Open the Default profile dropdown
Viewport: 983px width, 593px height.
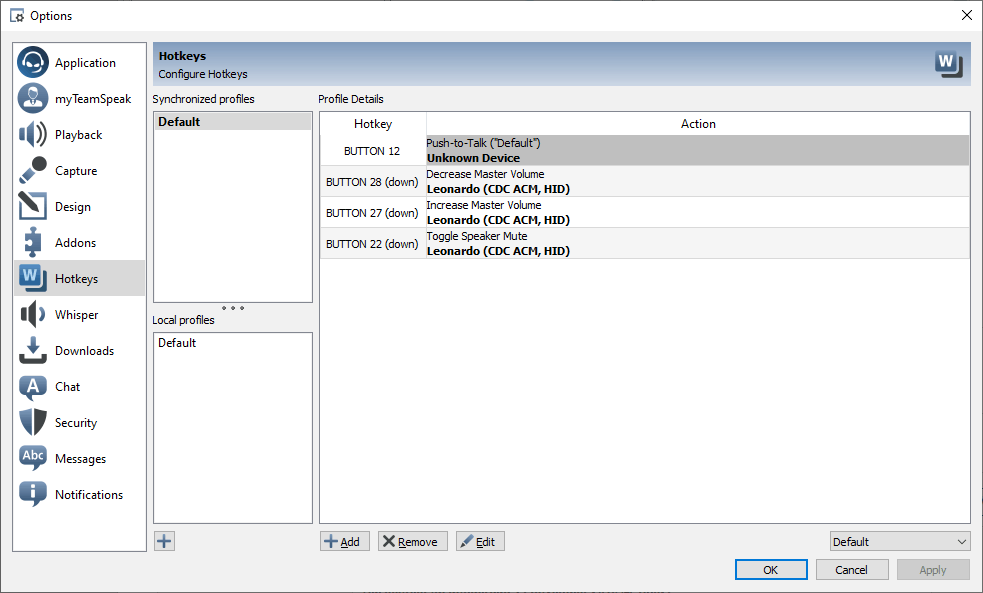point(900,542)
